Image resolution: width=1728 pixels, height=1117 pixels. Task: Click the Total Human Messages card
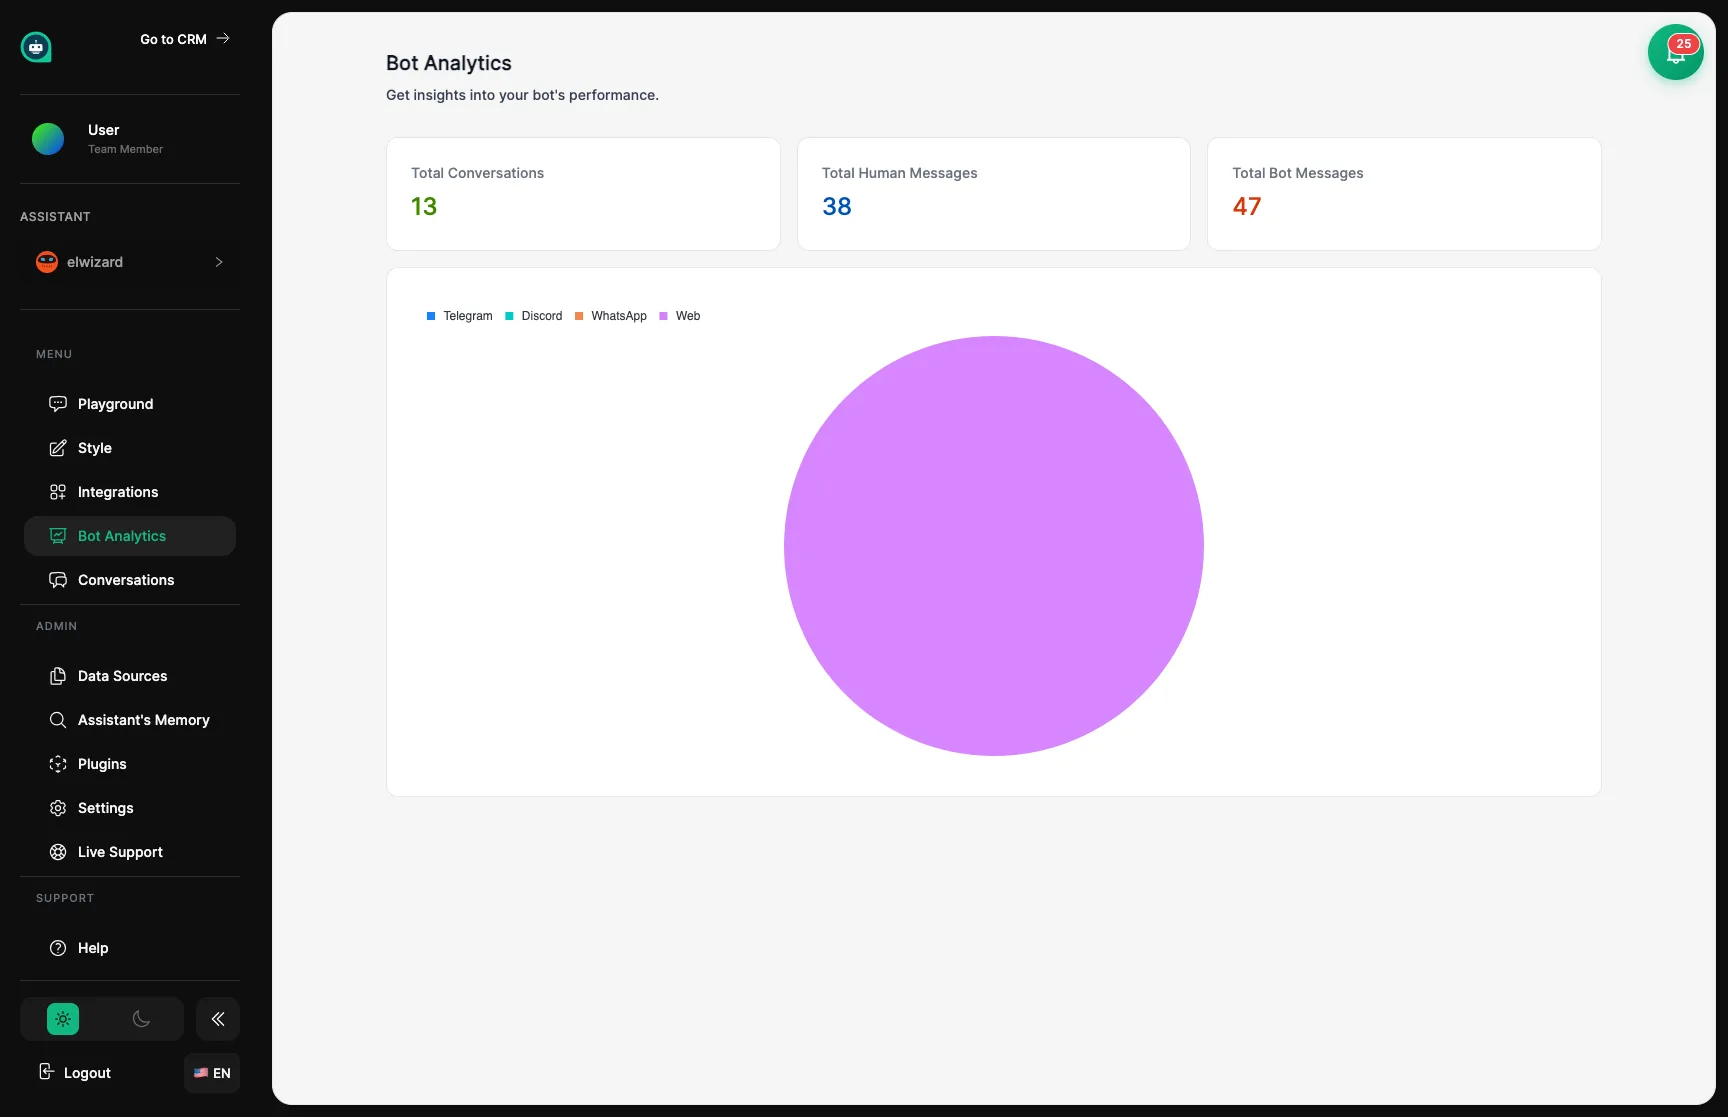(994, 194)
